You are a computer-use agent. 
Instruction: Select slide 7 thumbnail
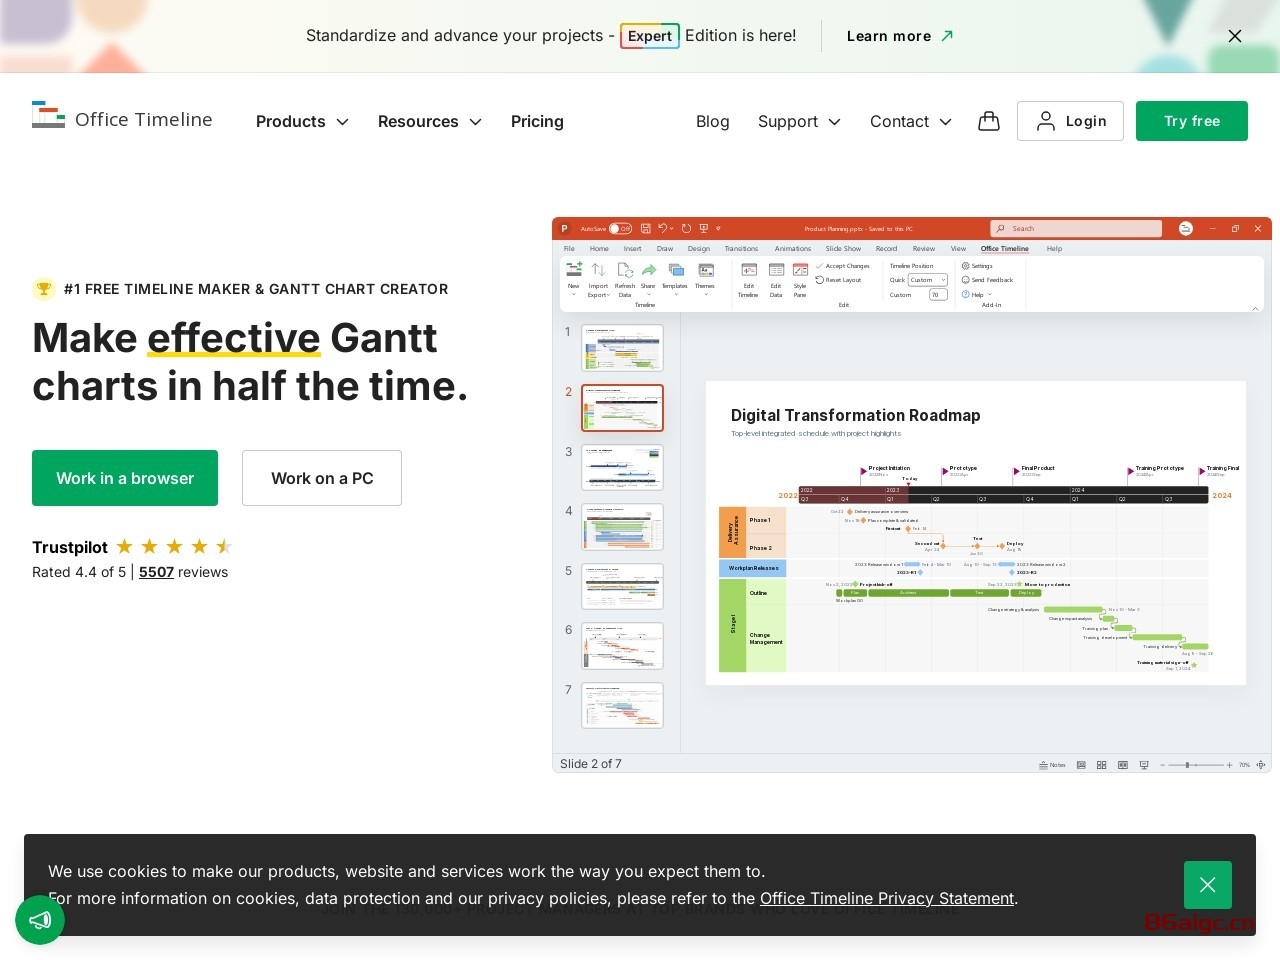tap(622, 706)
